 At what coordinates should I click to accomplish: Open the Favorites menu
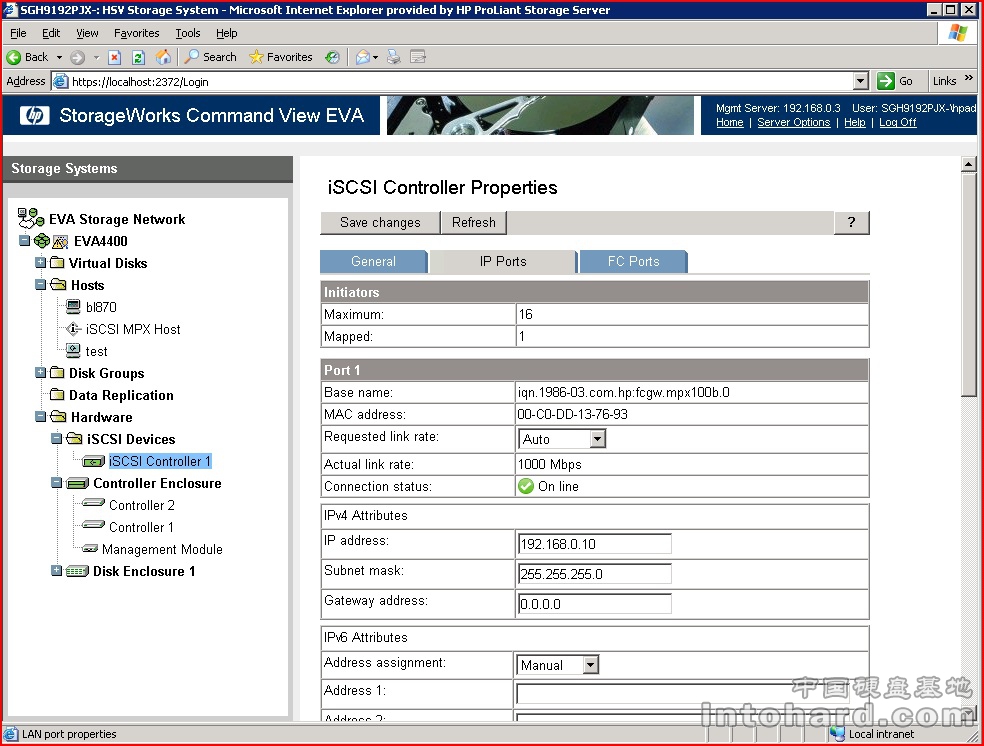click(136, 33)
